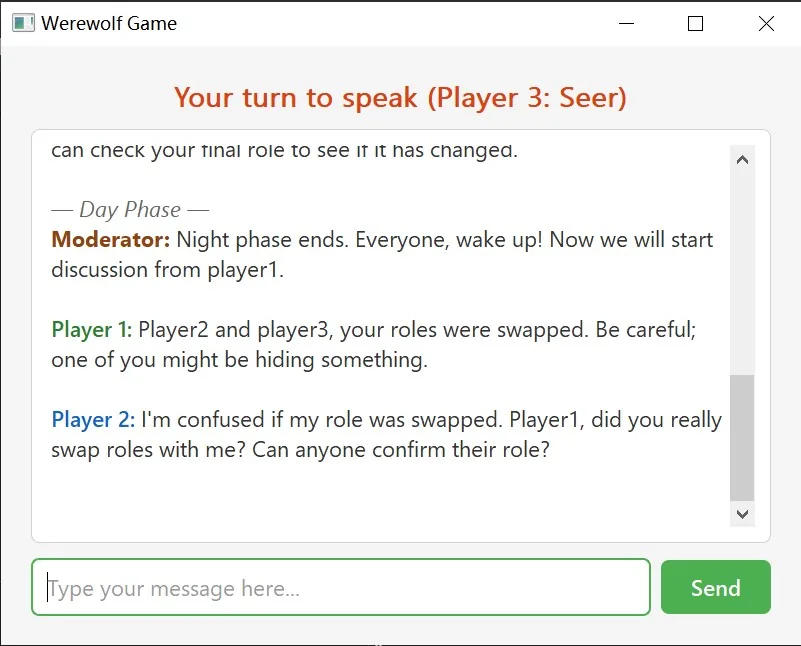
Task: Click the Send button
Action: (715, 587)
